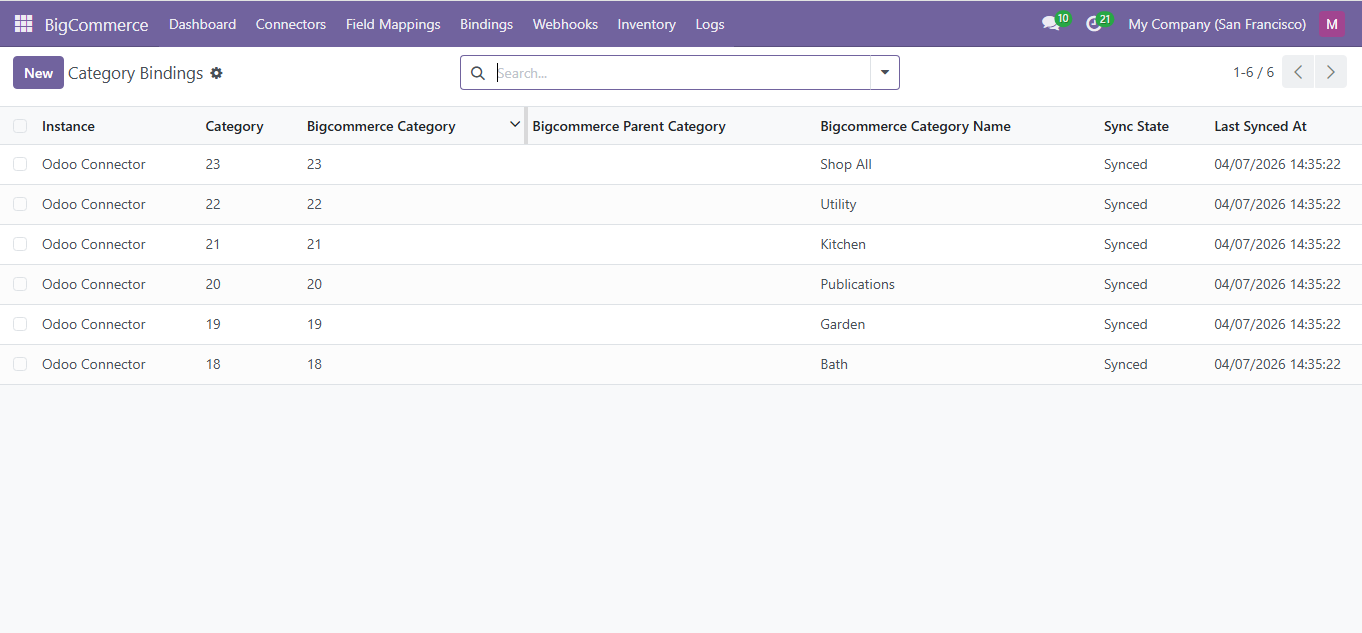Open the Garden category record

tap(842, 323)
